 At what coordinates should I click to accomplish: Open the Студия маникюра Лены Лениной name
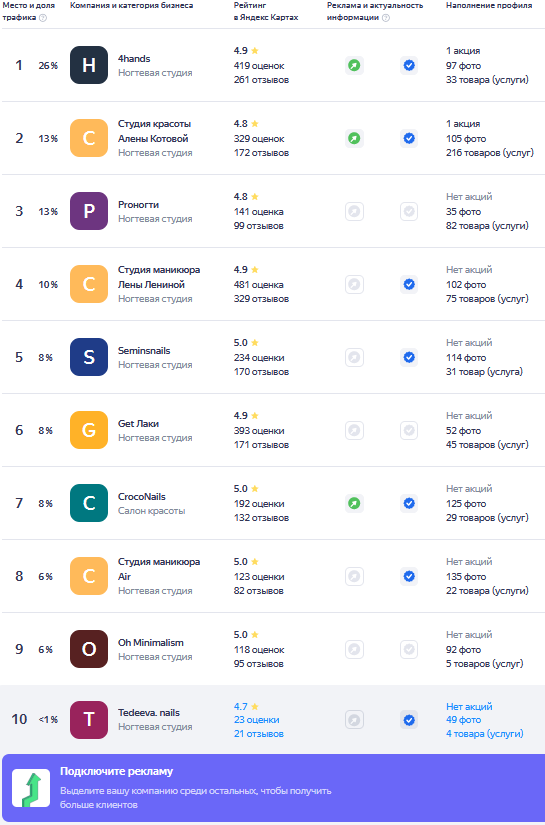[159, 277]
